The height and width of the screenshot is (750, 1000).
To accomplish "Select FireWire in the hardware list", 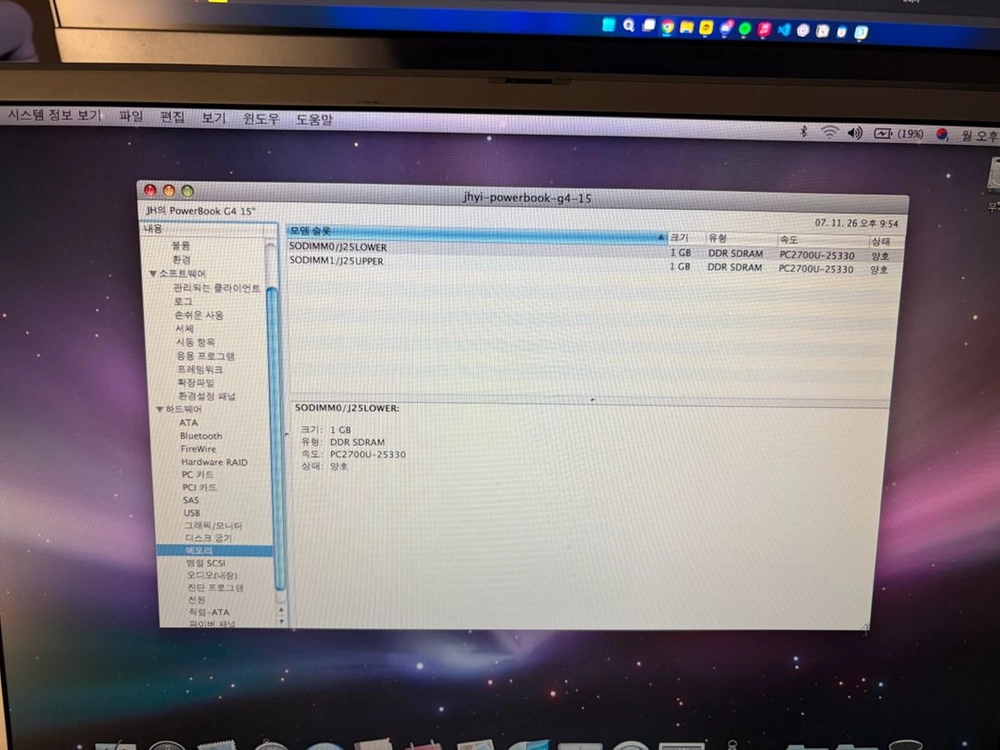I will 198,449.
